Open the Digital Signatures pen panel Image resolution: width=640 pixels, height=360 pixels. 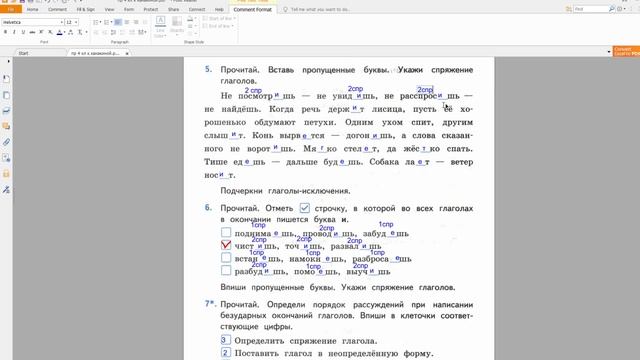6,189
